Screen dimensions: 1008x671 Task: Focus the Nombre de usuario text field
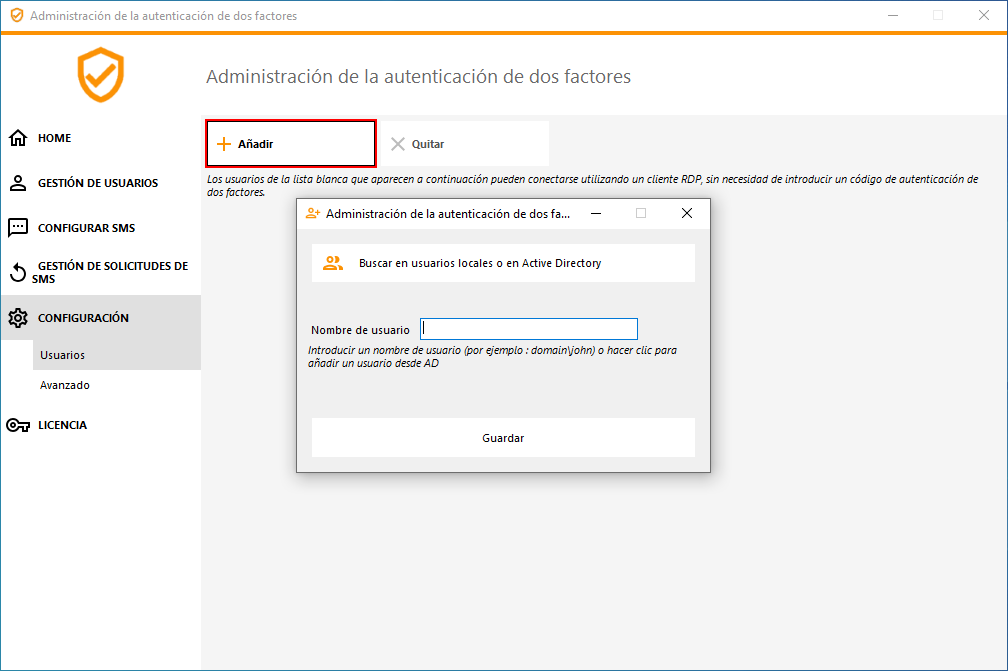click(528, 329)
